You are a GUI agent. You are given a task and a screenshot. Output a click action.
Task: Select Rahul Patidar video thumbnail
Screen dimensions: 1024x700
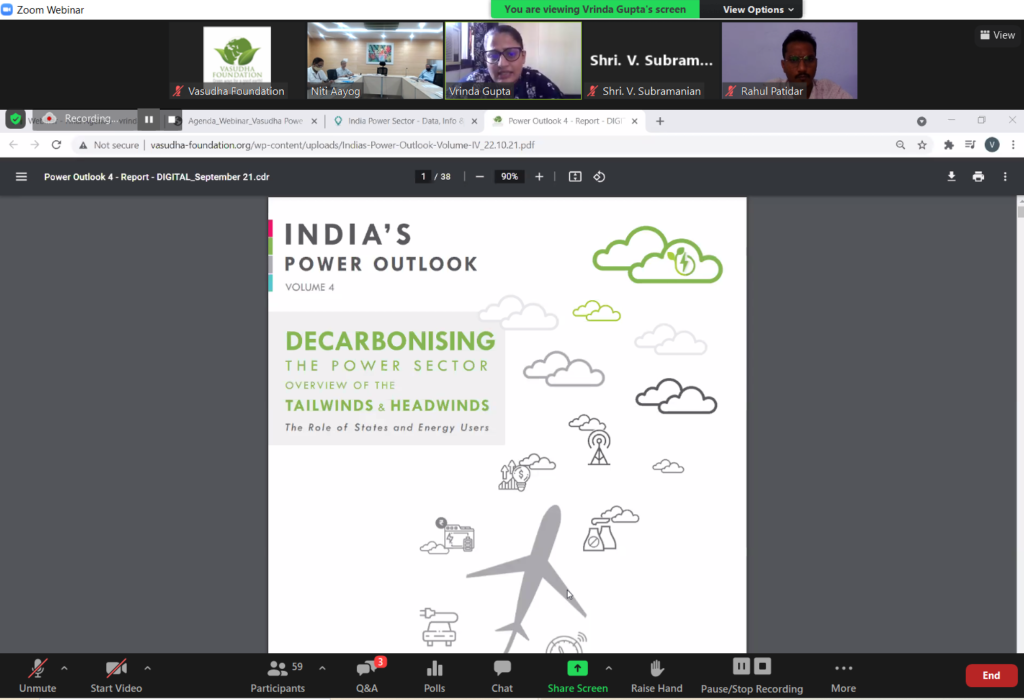tap(789, 61)
